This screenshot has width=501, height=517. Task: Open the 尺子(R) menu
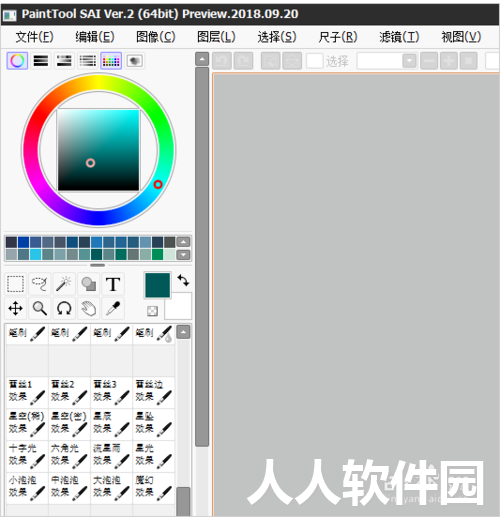[x=338, y=37]
